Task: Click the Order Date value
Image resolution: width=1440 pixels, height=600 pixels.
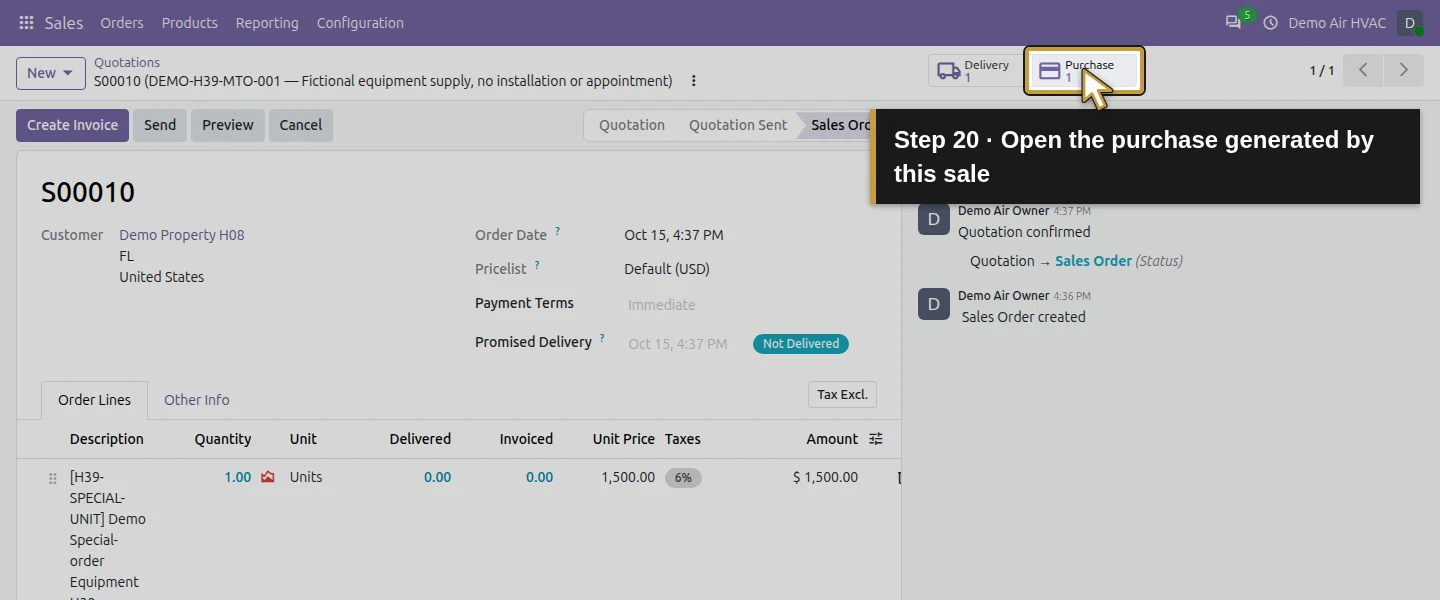Action: click(x=674, y=235)
